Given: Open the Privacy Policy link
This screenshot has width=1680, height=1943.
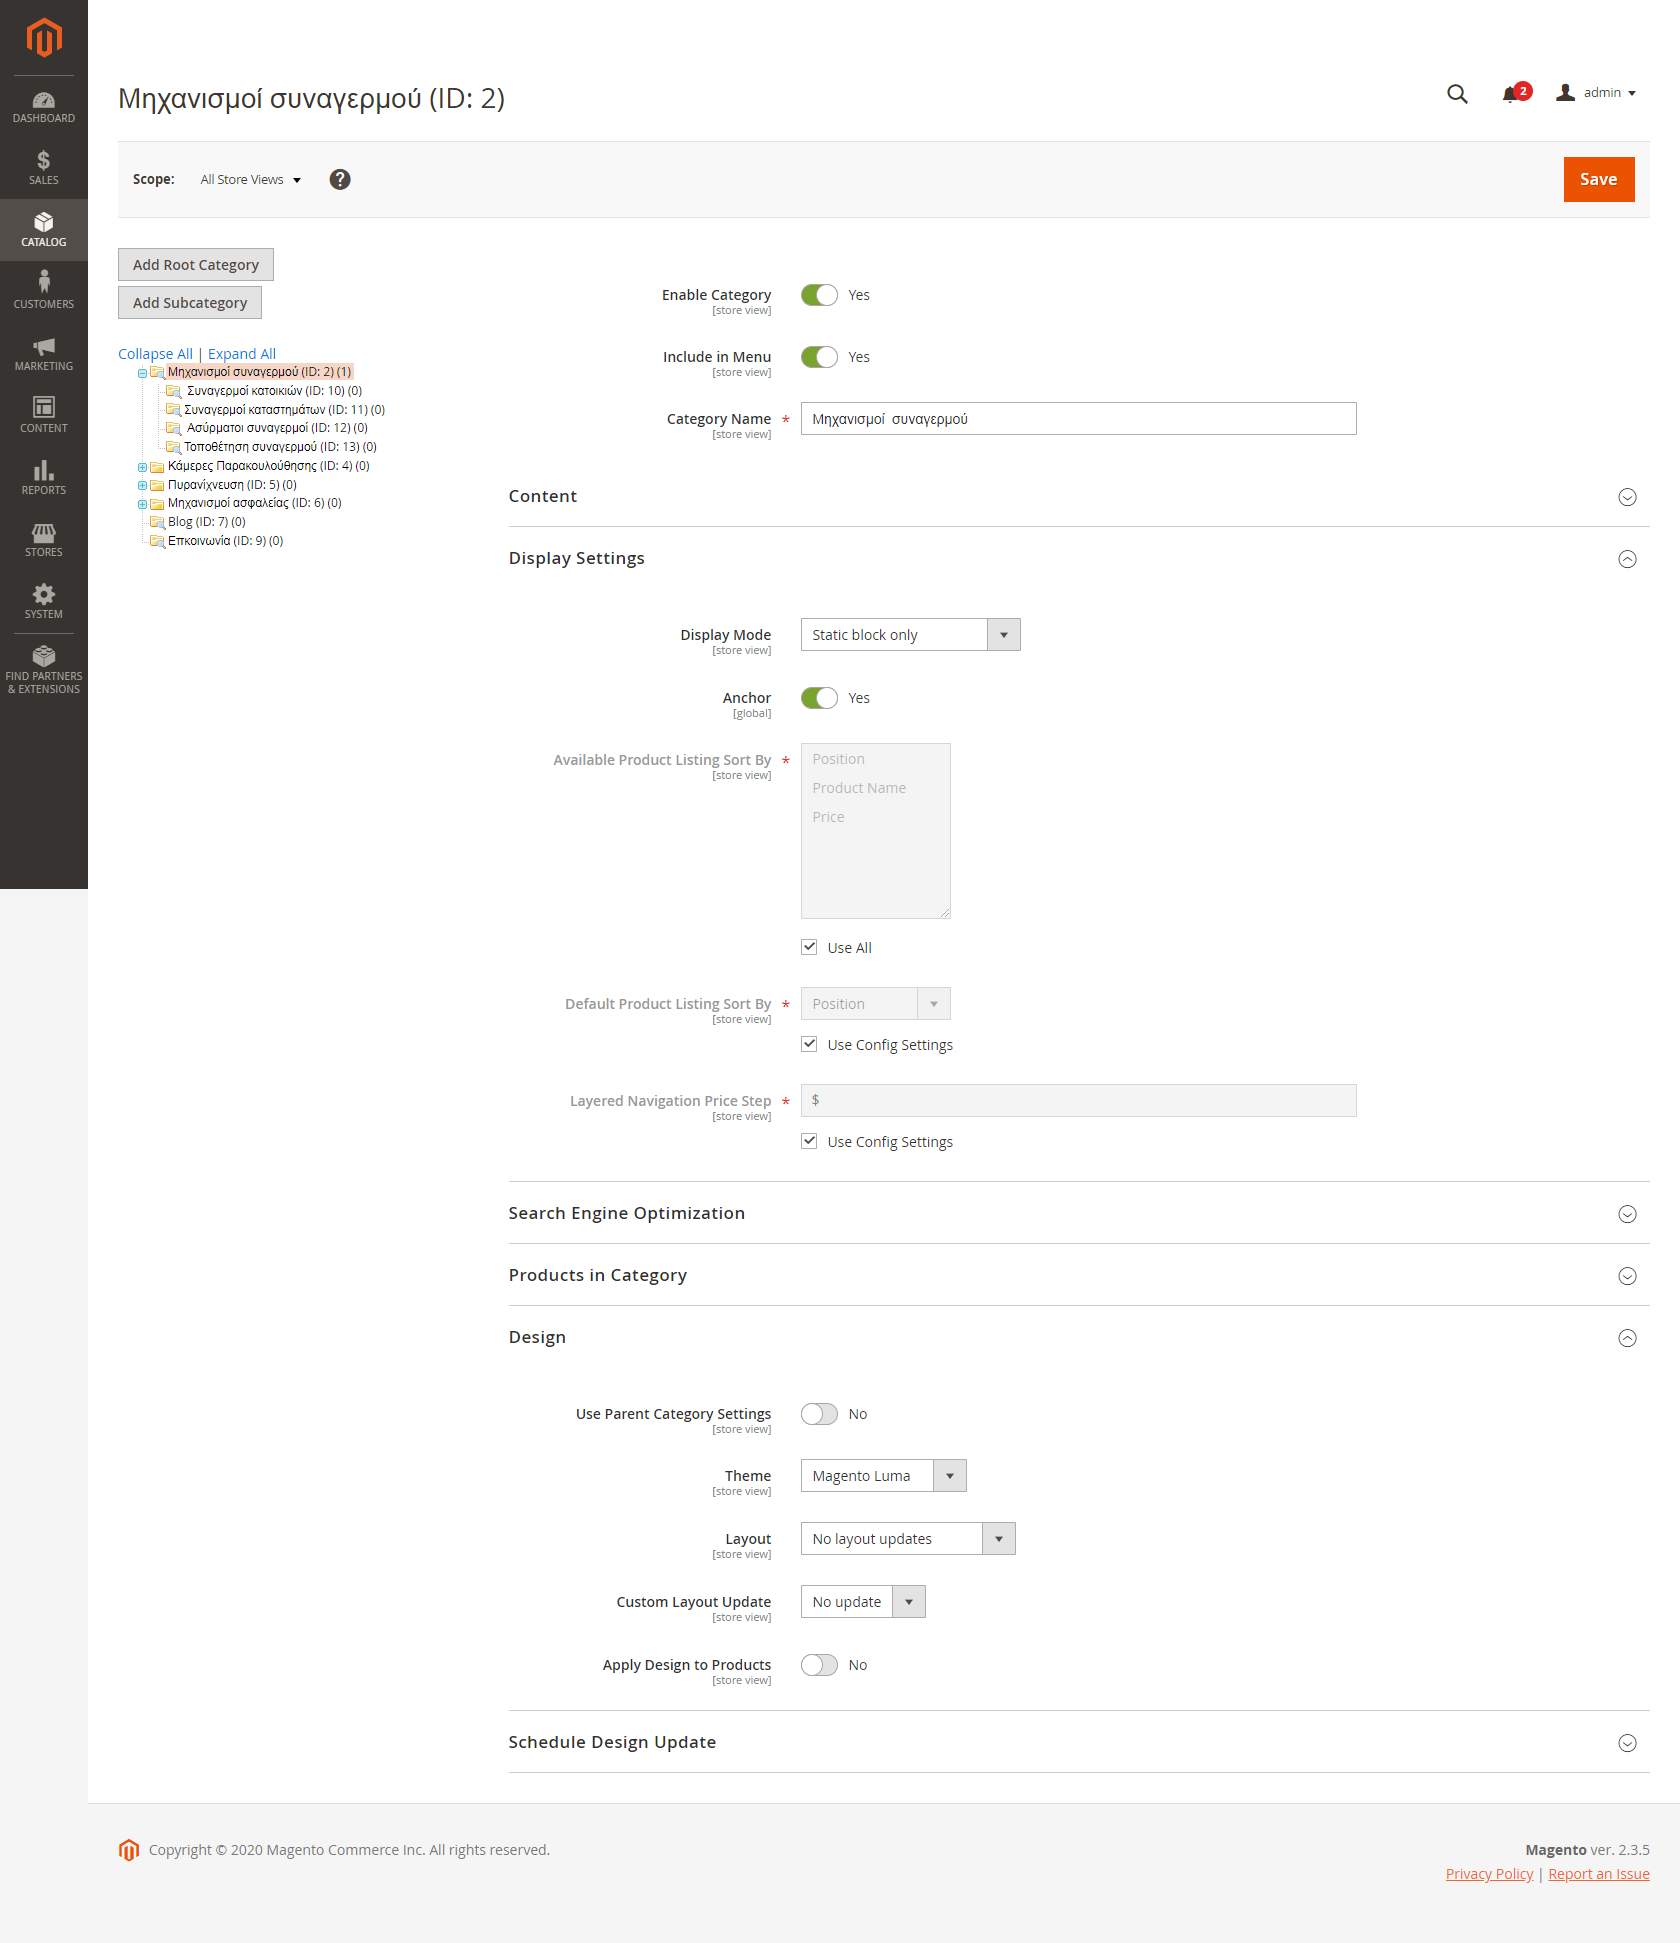Looking at the screenshot, I should coord(1489,1873).
